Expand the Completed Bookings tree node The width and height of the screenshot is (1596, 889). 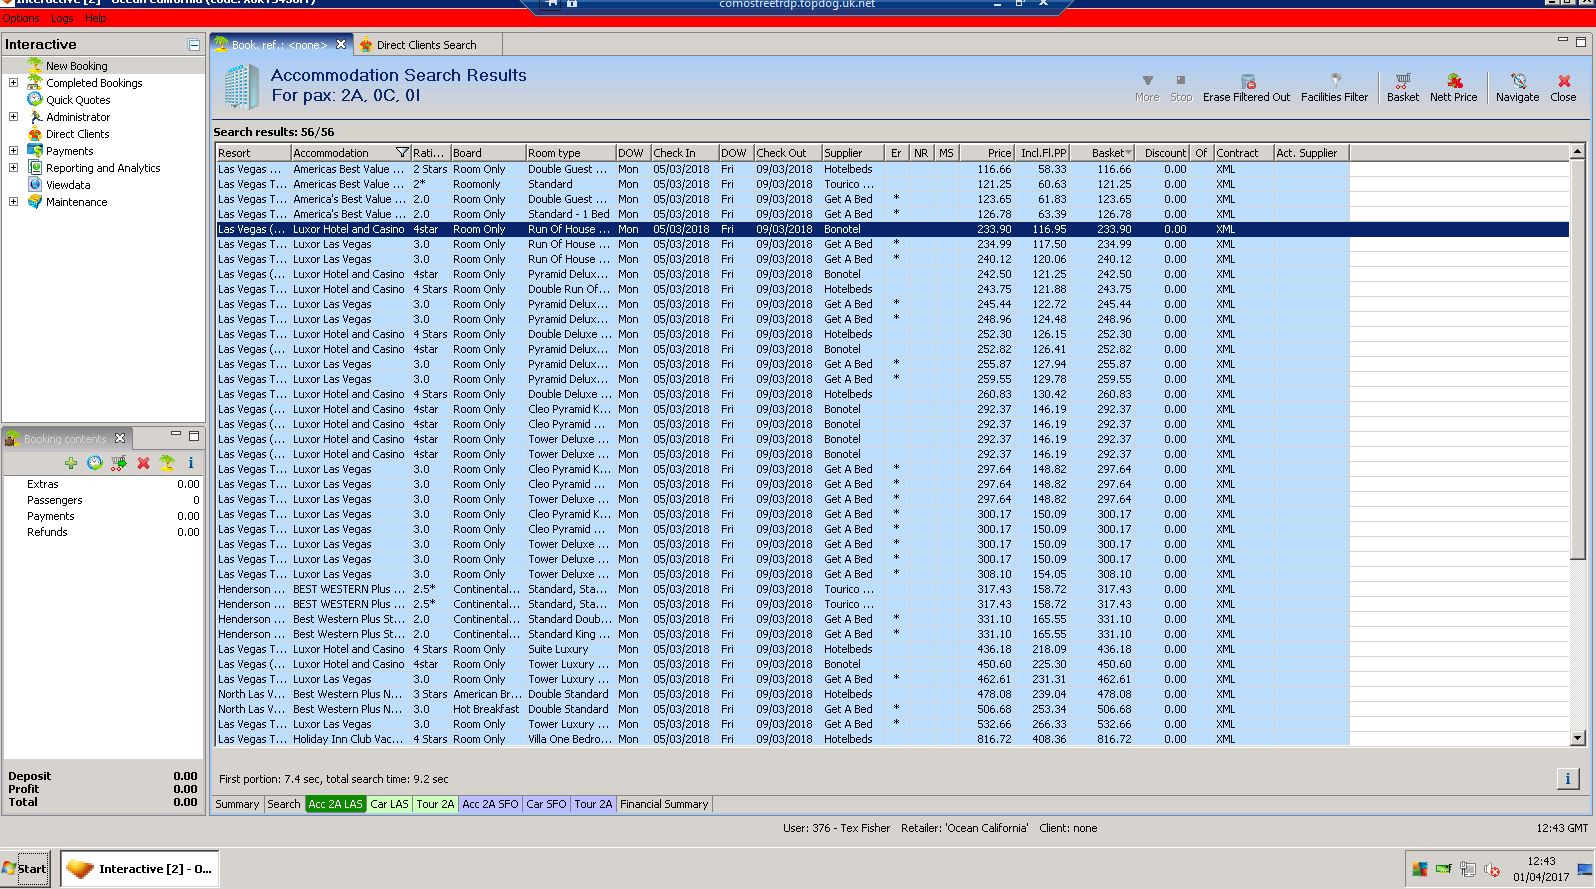point(13,83)
